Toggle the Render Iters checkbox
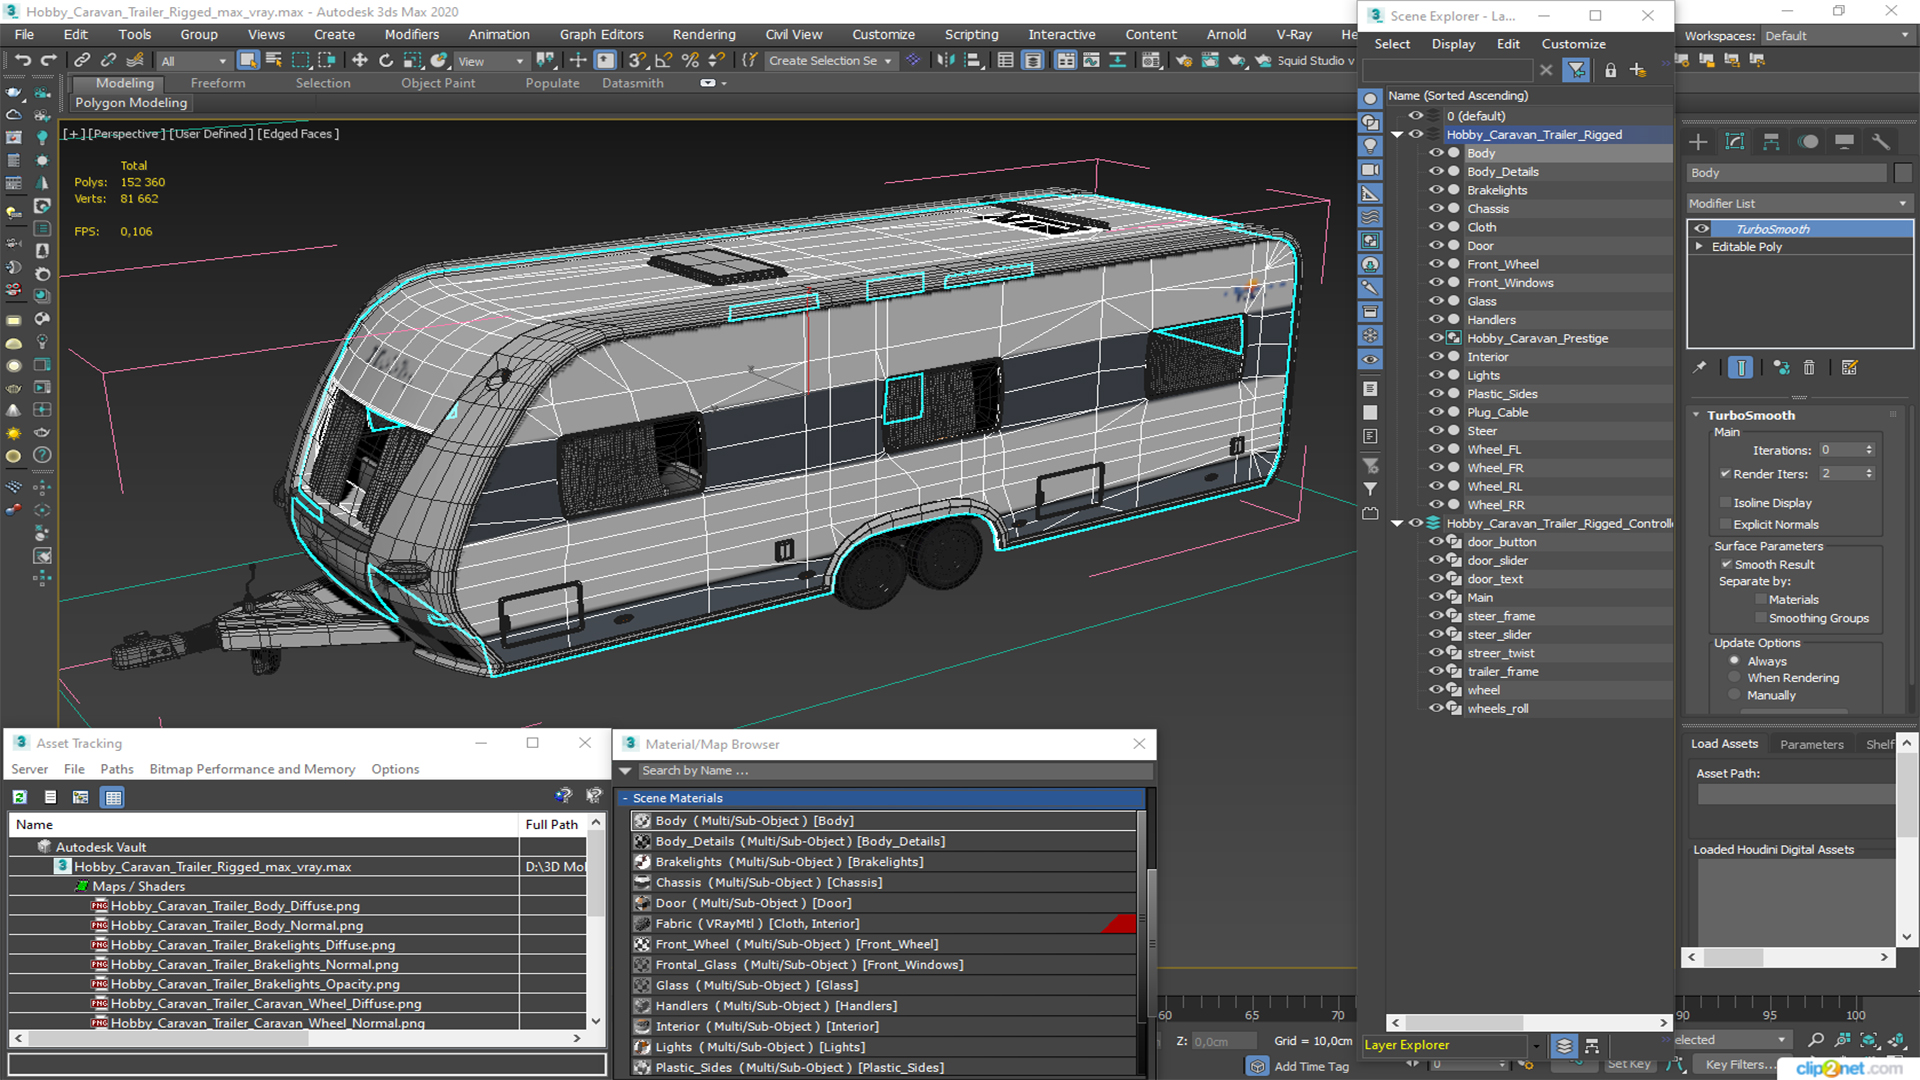1920x1080 pixels. 1725,474
